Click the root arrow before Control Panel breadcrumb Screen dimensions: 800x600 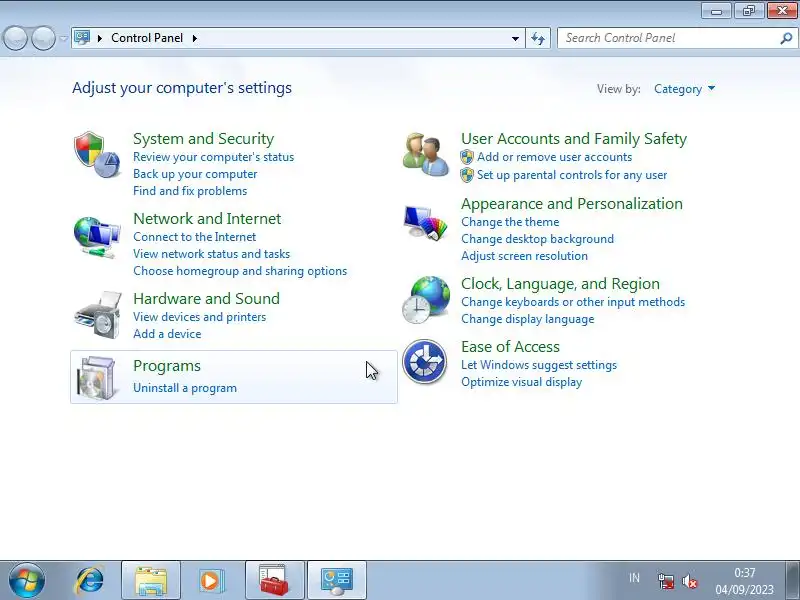(x=99, y=38)
